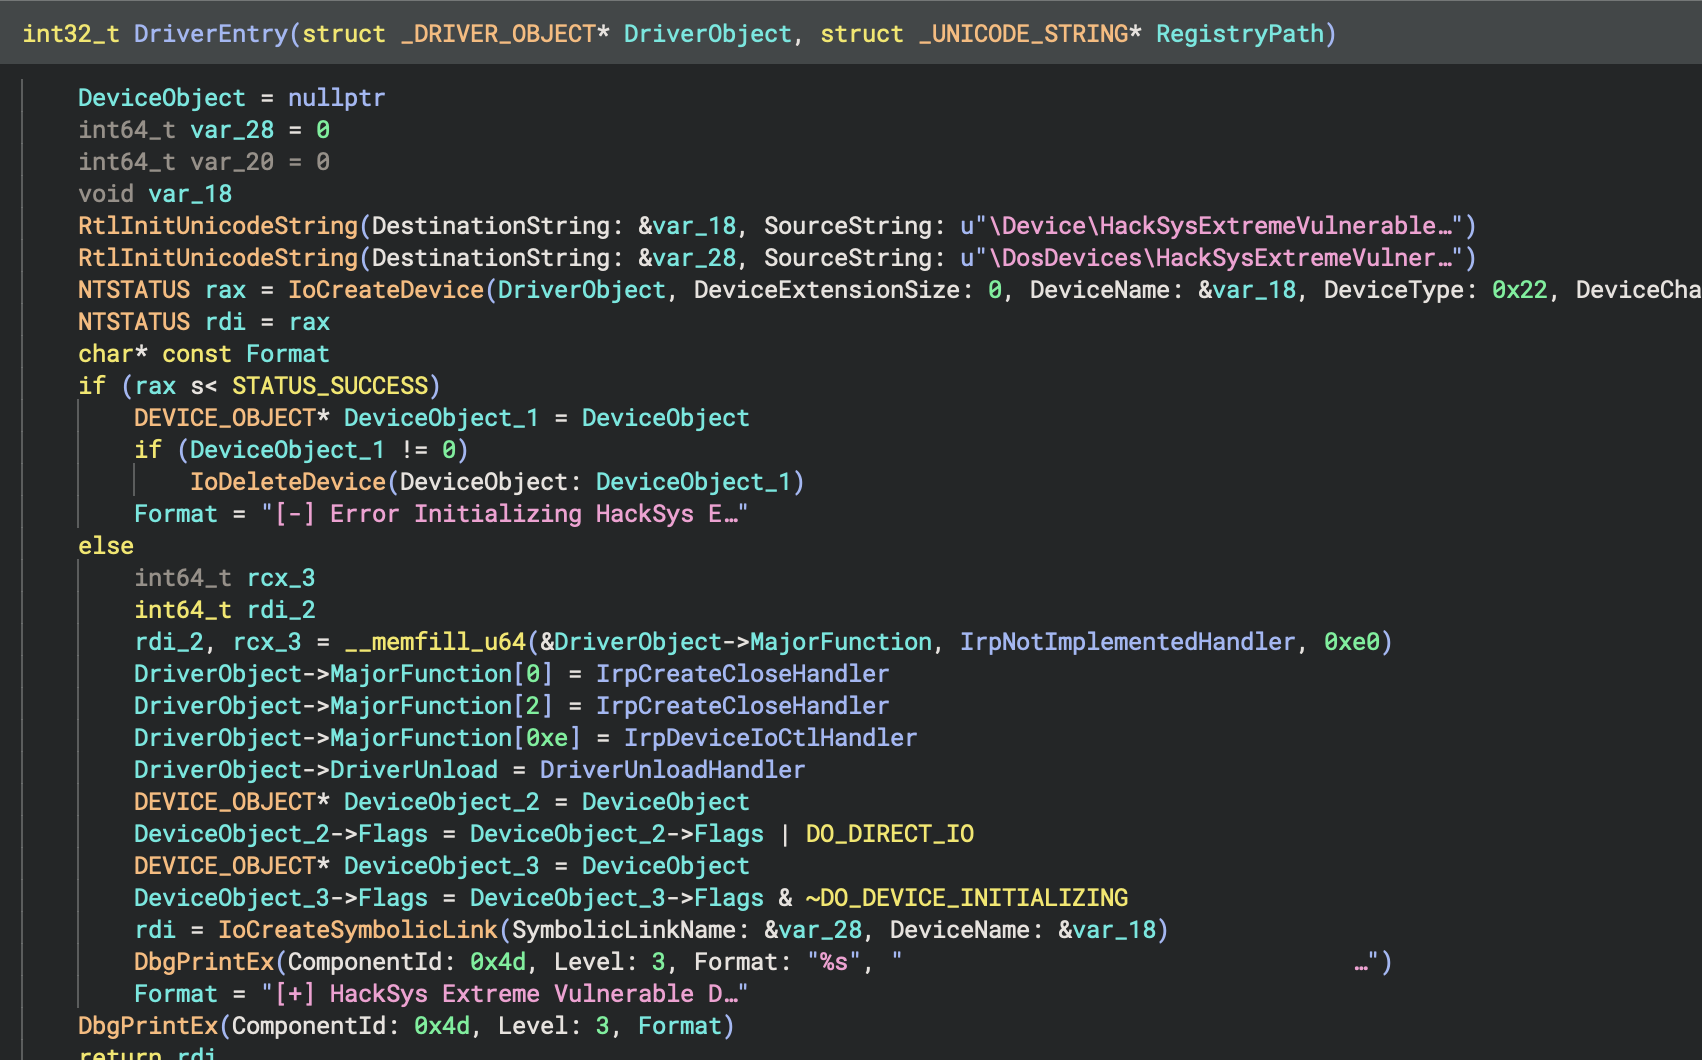Select the \DosDevices\HackSysExtremeVulner string literal
The height and width of the screenshot is (1060, 1702).
coord(1218,258)
